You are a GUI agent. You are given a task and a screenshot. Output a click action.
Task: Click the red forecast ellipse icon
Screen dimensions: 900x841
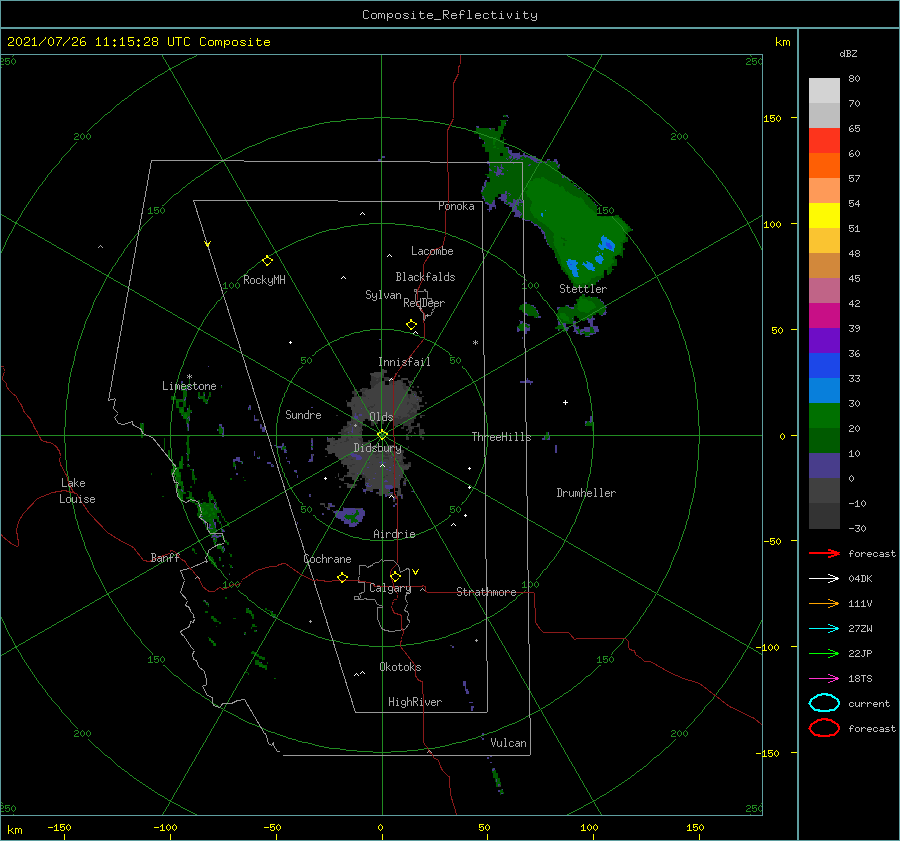coord(824,728)
